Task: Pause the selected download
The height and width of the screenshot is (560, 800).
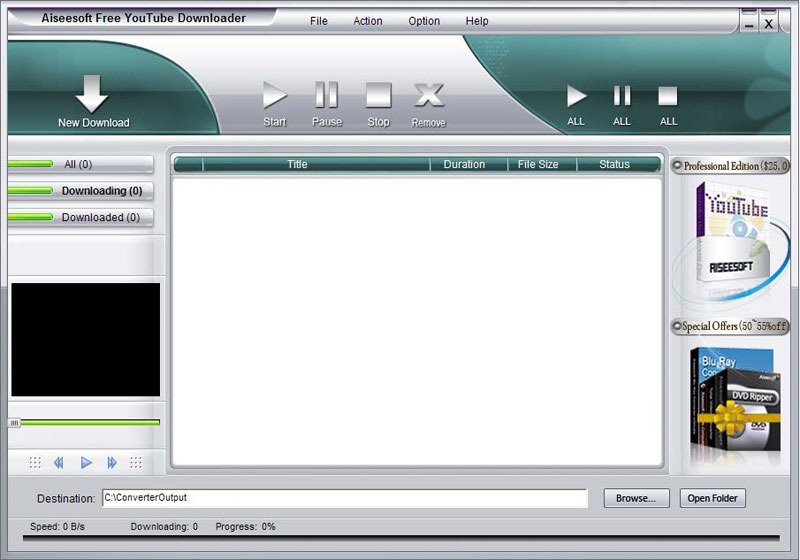Action: (x=326, y=96)
